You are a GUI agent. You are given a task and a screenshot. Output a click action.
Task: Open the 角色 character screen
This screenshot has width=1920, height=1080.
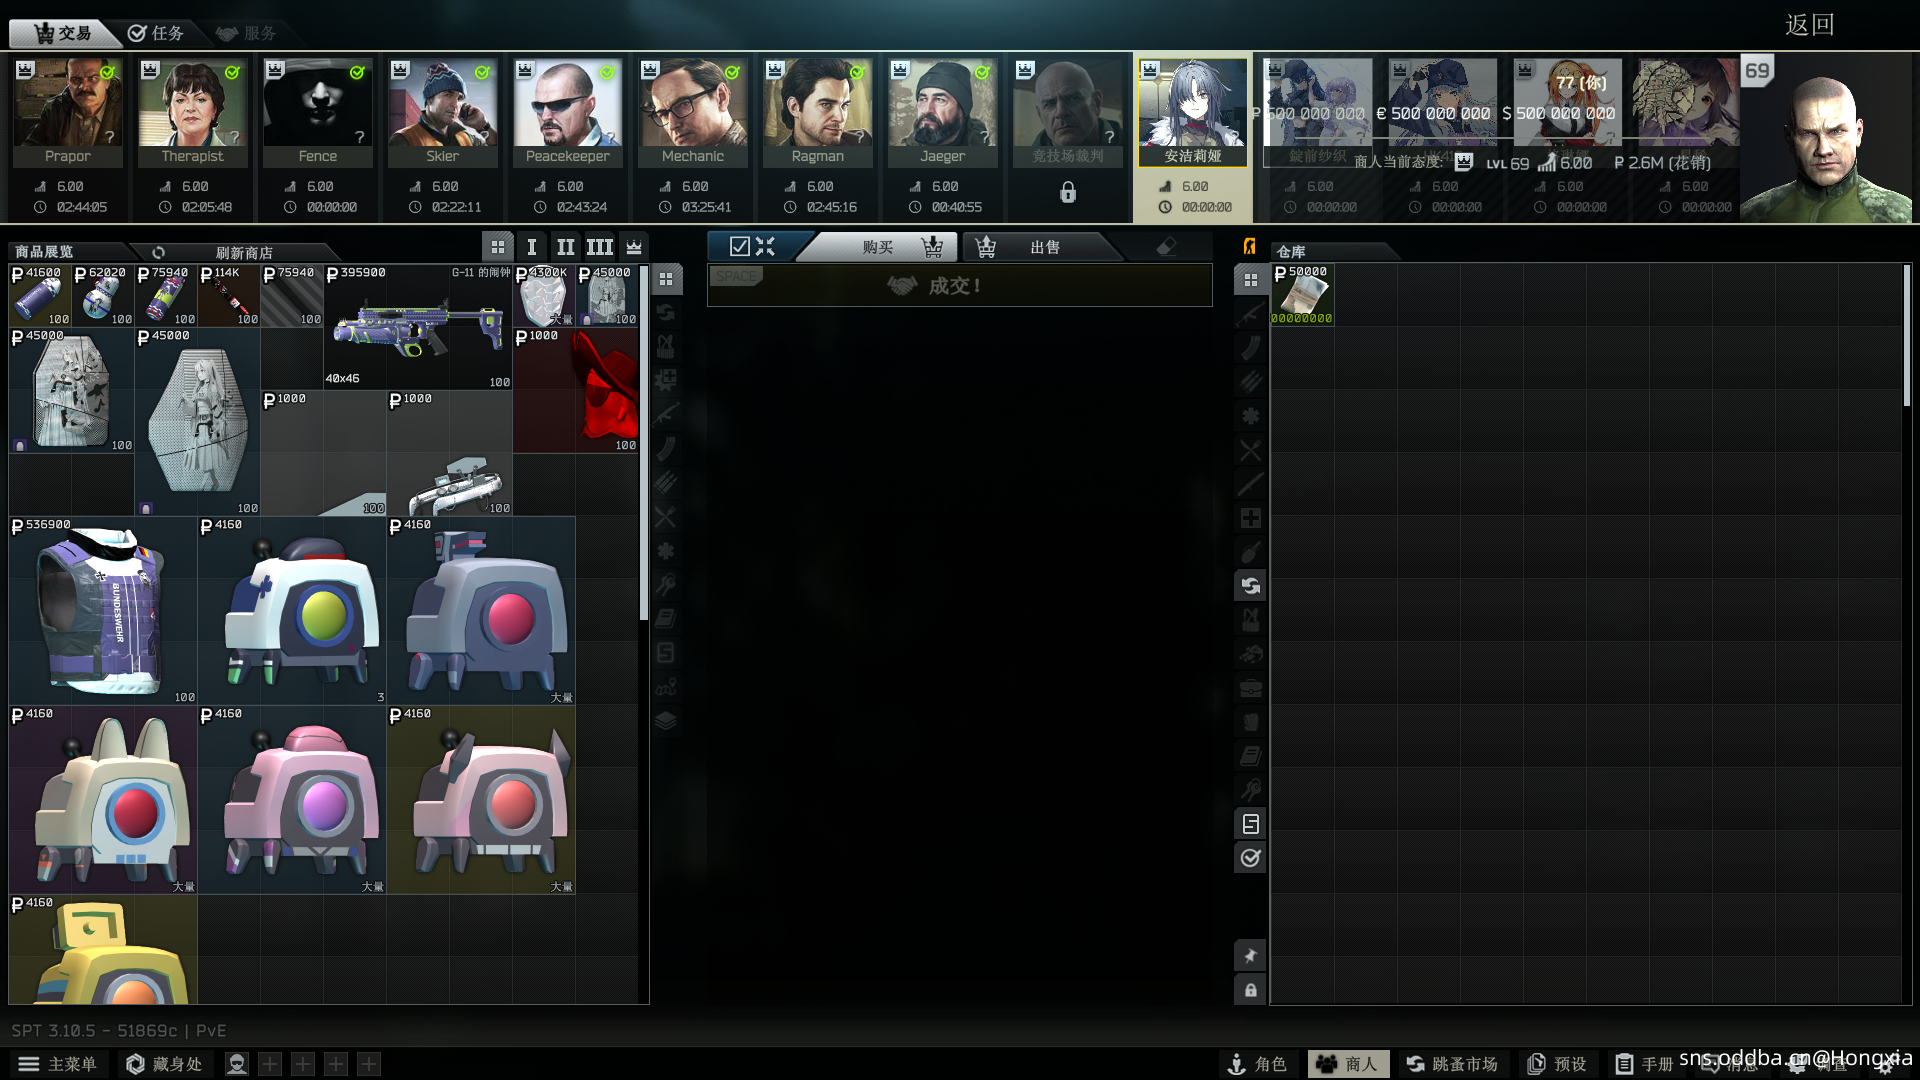coord(1258,1064)
